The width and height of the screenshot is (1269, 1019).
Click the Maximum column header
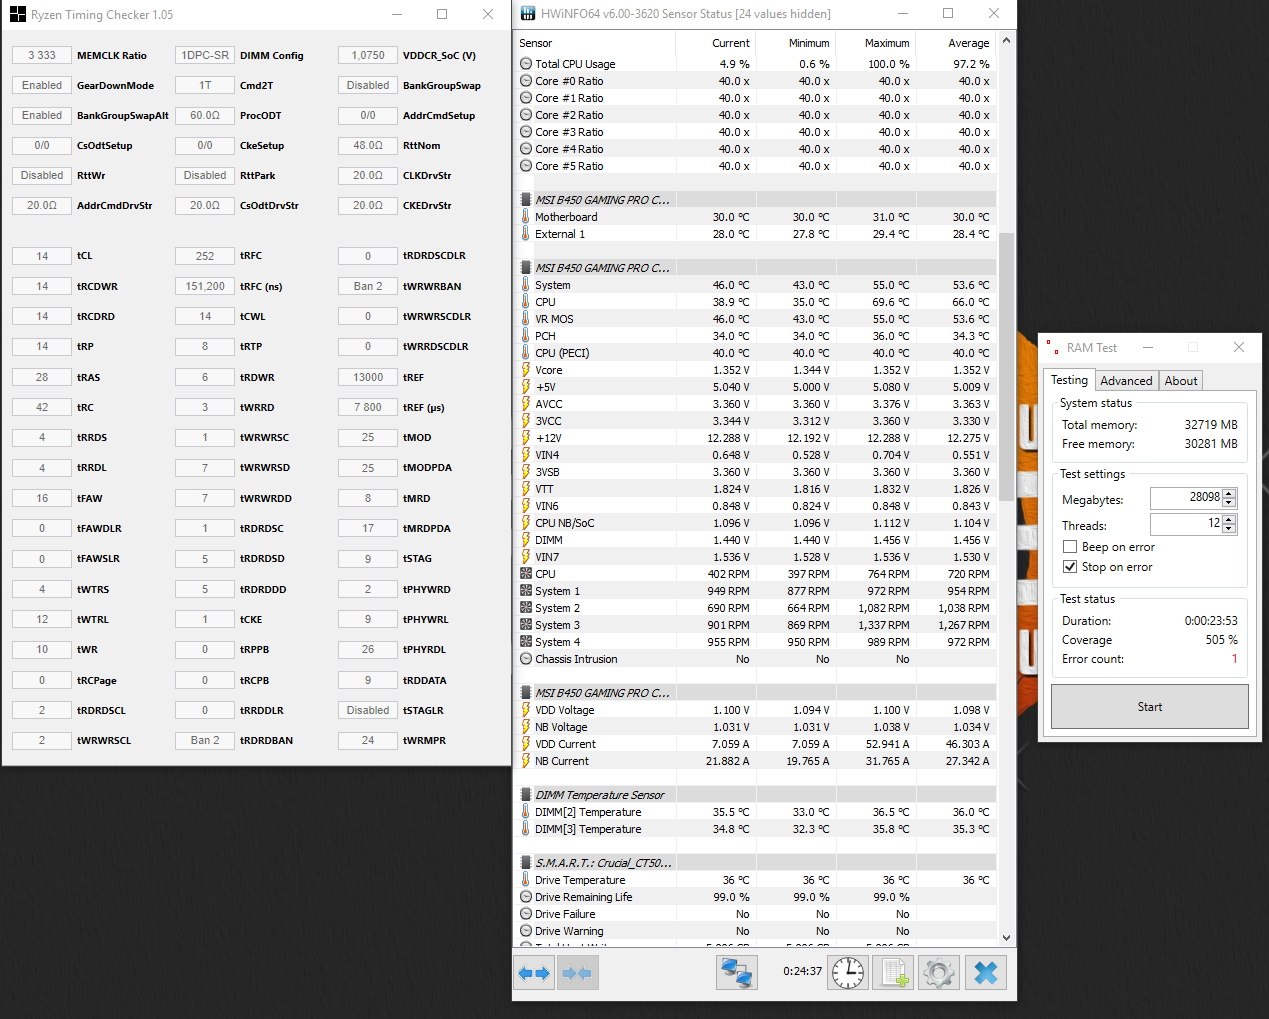coord(875,43)
